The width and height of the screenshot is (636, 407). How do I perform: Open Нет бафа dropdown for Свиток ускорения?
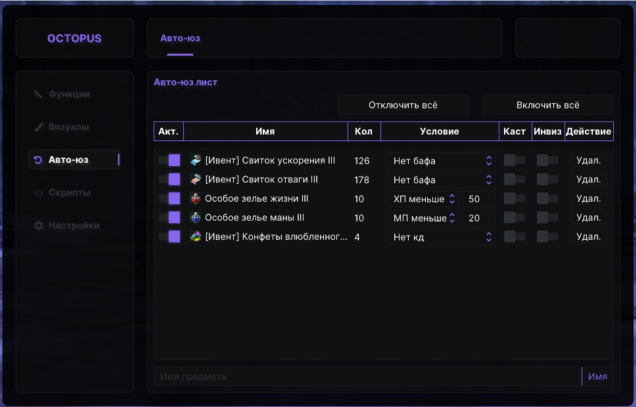[441, 161]
